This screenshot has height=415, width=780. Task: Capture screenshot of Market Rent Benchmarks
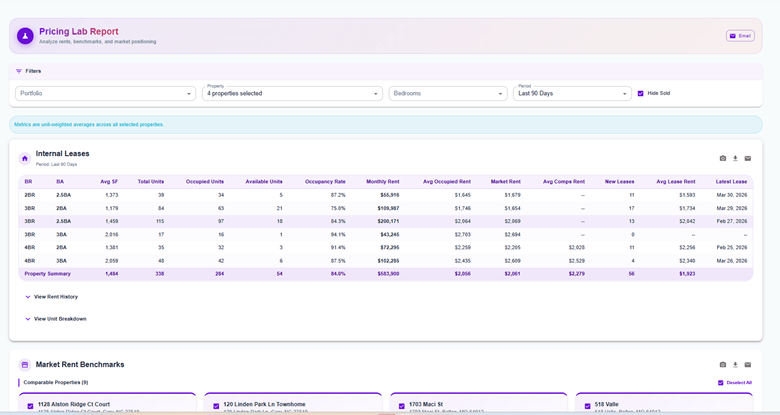coord(723,365)
